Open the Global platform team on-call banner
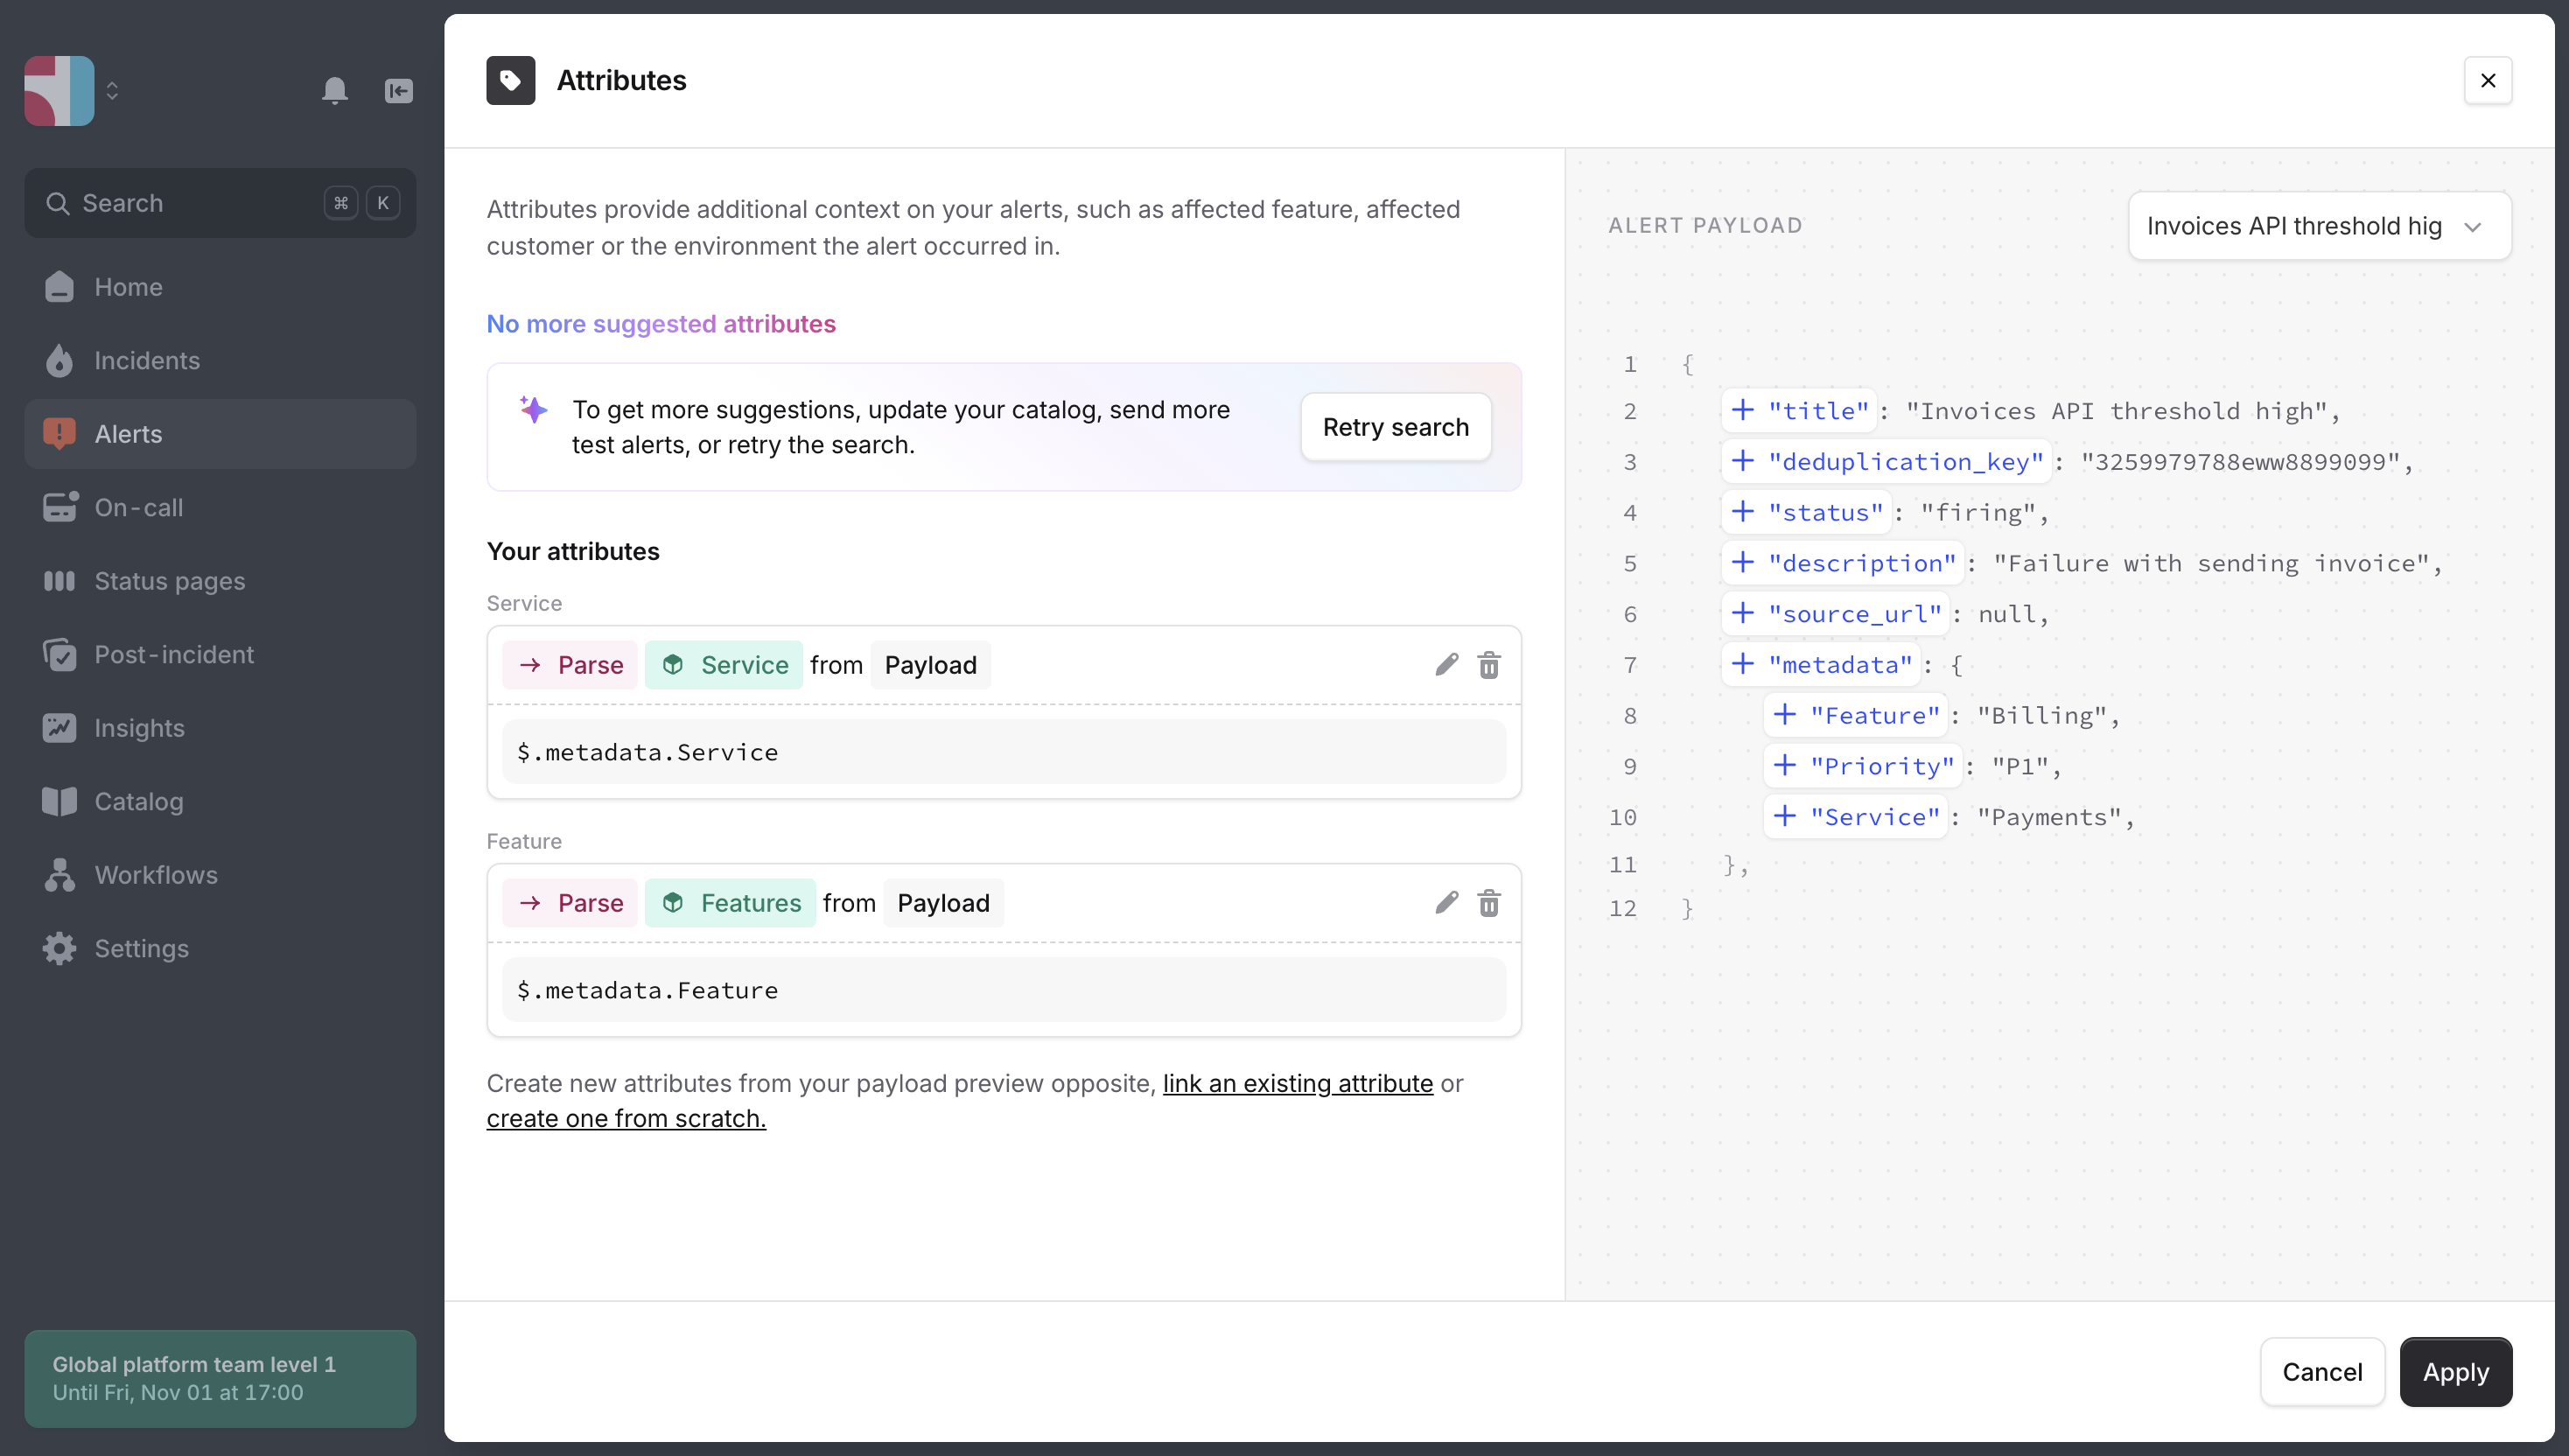The height and width of the screenshot is (1456, 2569). (220, 1377)
